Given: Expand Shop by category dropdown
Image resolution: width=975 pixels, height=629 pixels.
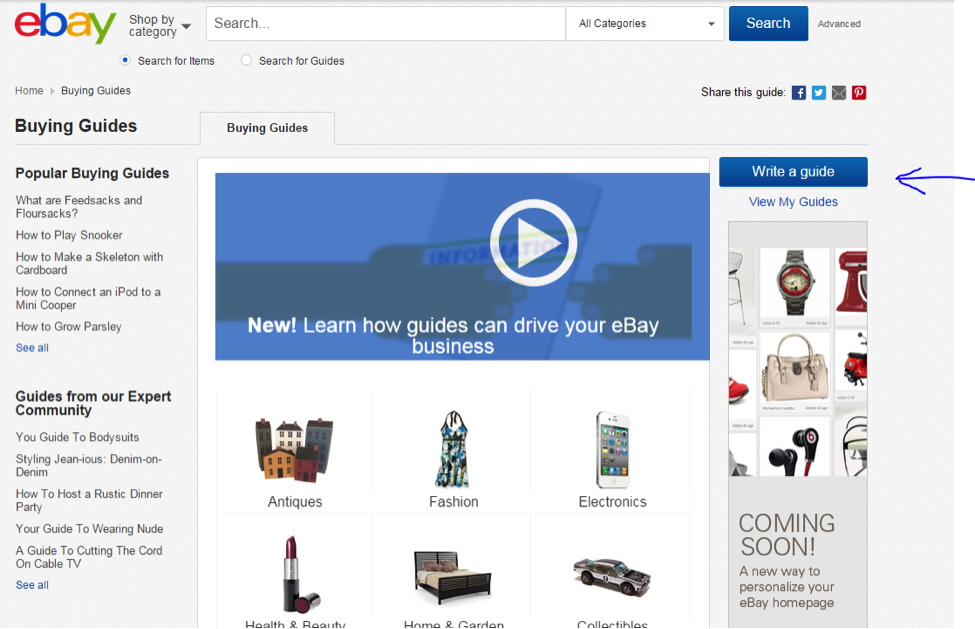Looking at the screenshot, I should click(x=160, y=25).
